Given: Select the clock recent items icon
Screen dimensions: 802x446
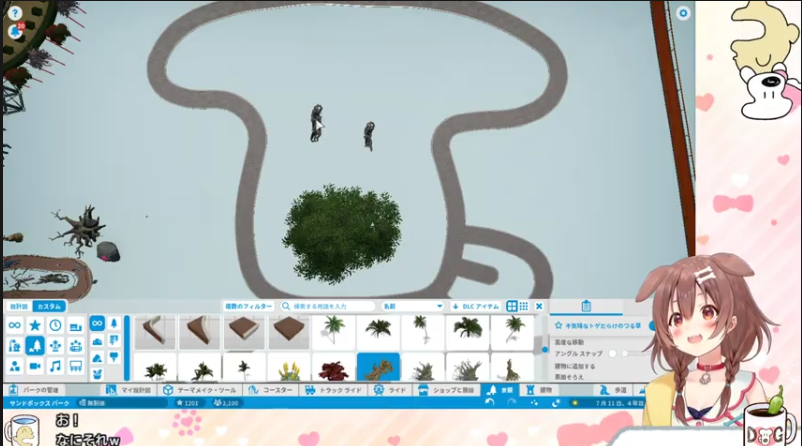Looking at the screenshot, I should 55,325.
